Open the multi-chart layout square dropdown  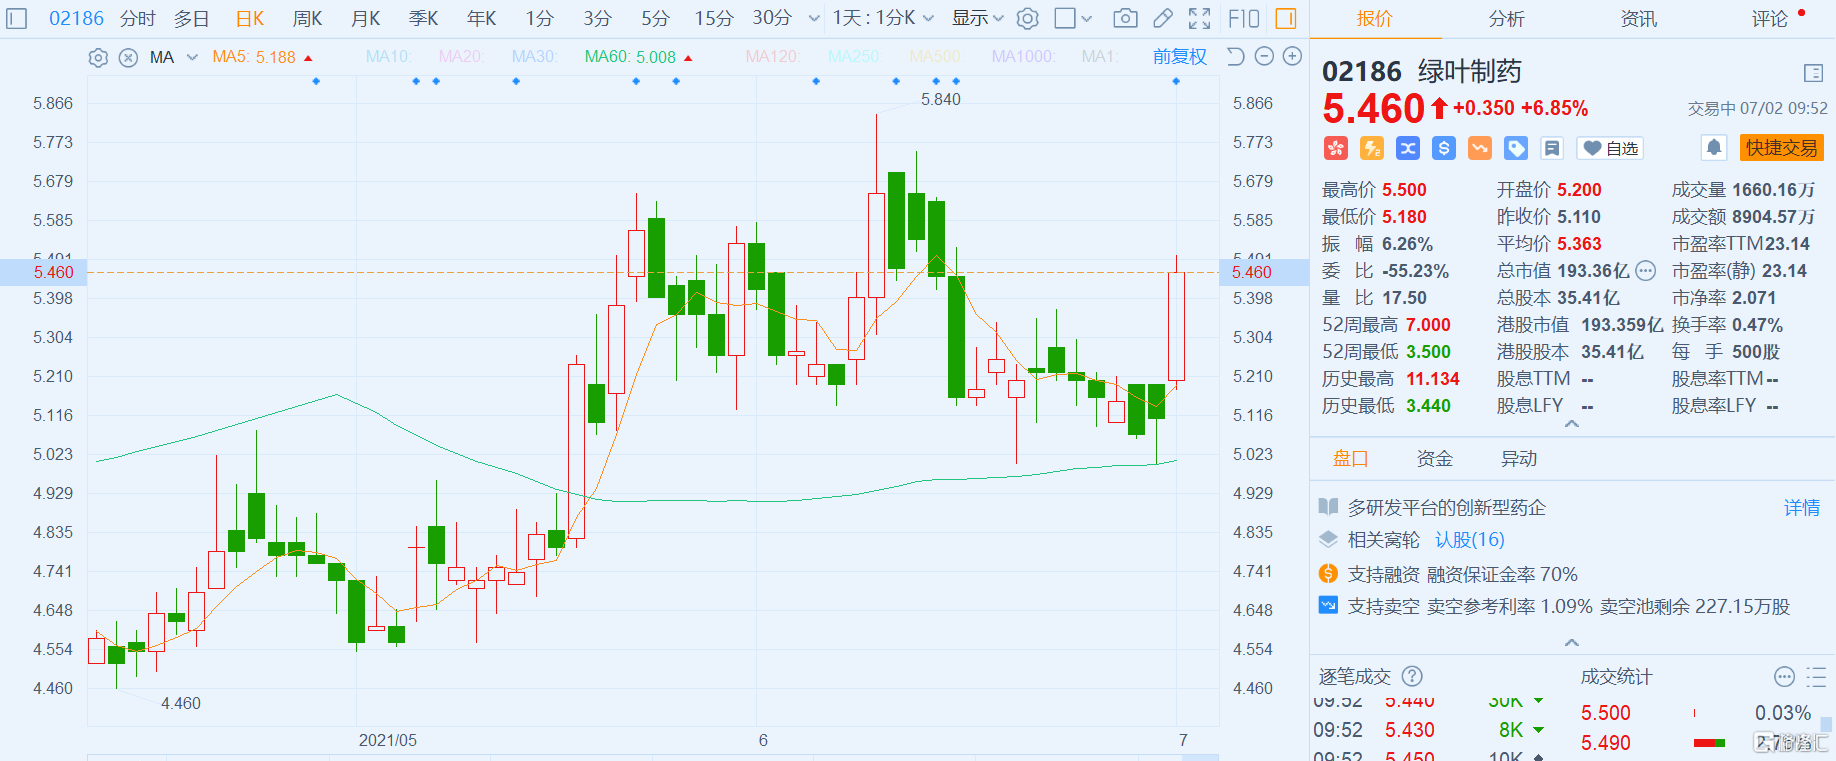[1074, 18]
